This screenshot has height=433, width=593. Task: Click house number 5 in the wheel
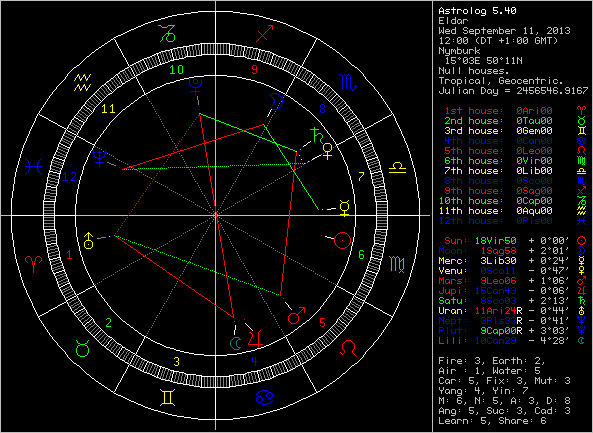pos(322,323)
